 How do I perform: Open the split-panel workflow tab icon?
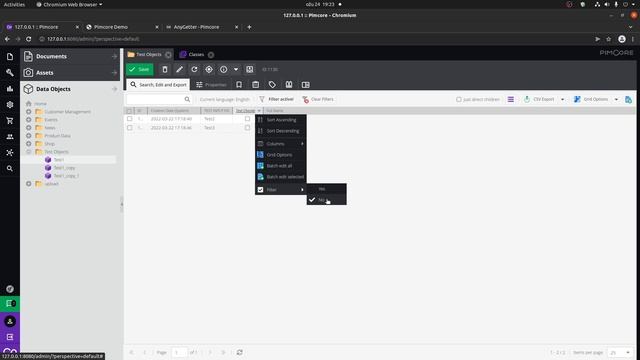tap(306, 84)
